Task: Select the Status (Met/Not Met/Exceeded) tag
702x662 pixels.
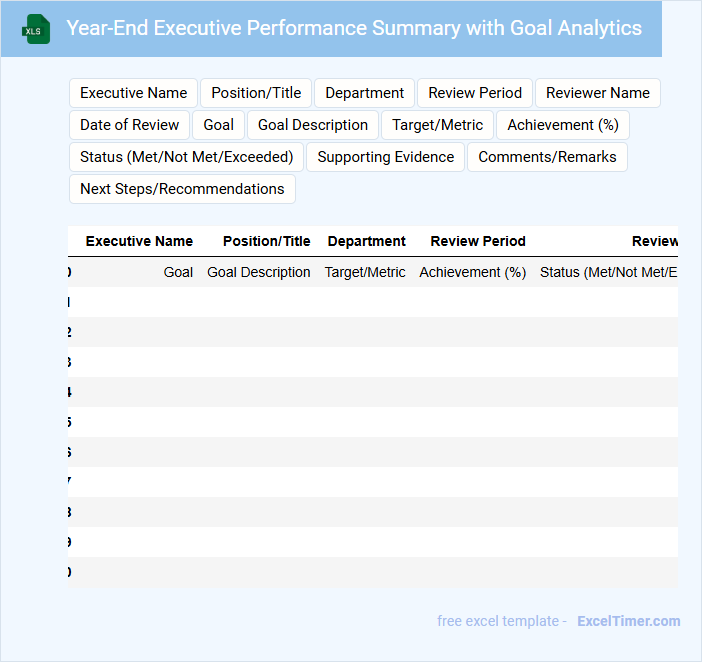Action: click(x=187, y=157)
